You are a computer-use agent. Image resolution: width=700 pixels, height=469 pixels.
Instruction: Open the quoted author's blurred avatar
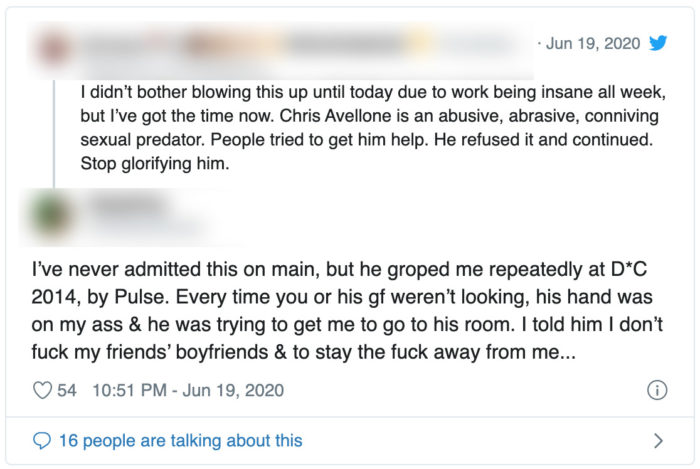click(x=57, y=46)
